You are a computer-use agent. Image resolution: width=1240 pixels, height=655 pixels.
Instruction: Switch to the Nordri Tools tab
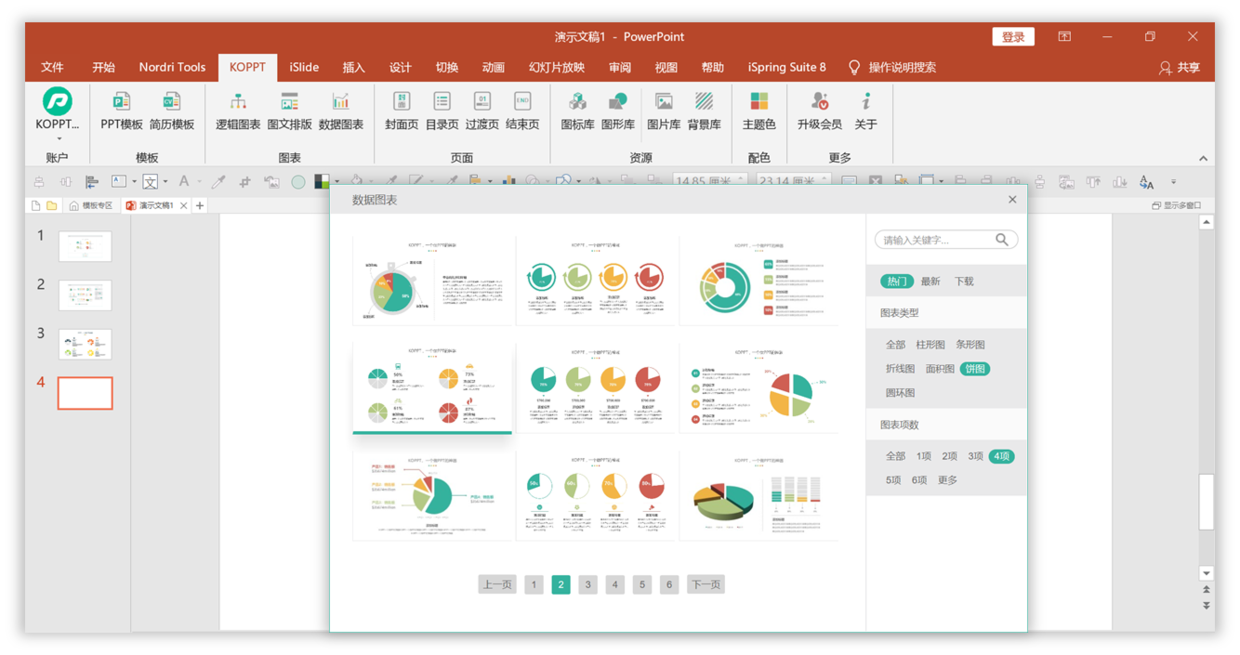point(172,67)
